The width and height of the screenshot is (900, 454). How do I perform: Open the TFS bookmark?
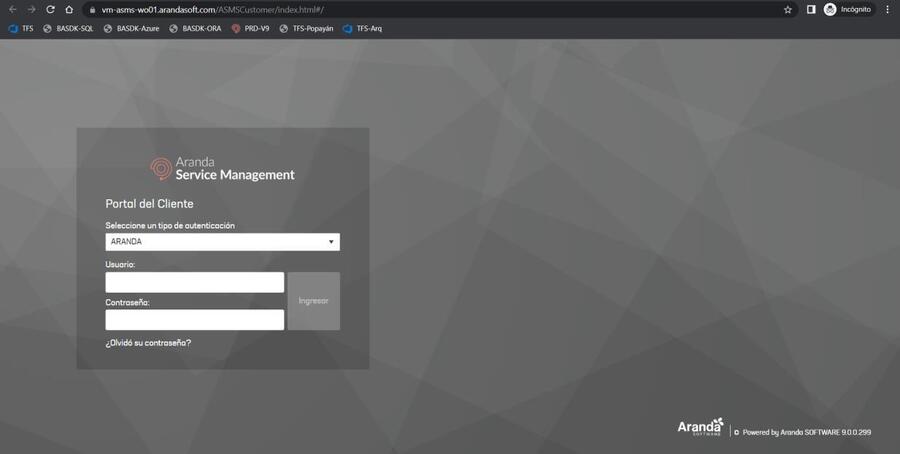(21, 28)
